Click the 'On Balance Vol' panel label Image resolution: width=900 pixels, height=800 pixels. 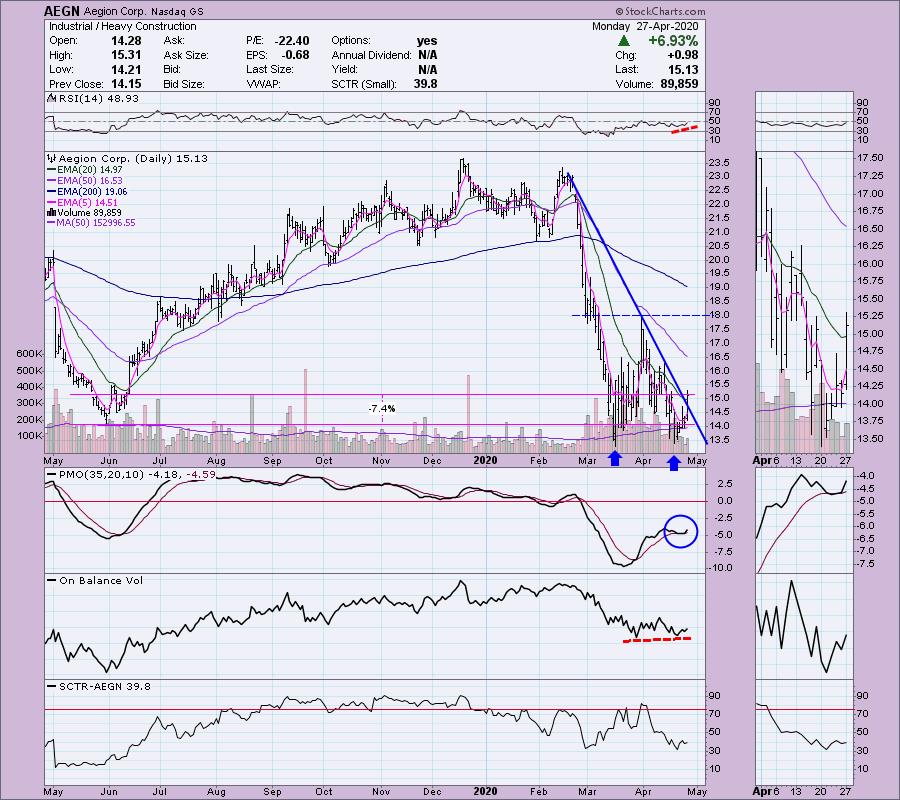[101, 581]
